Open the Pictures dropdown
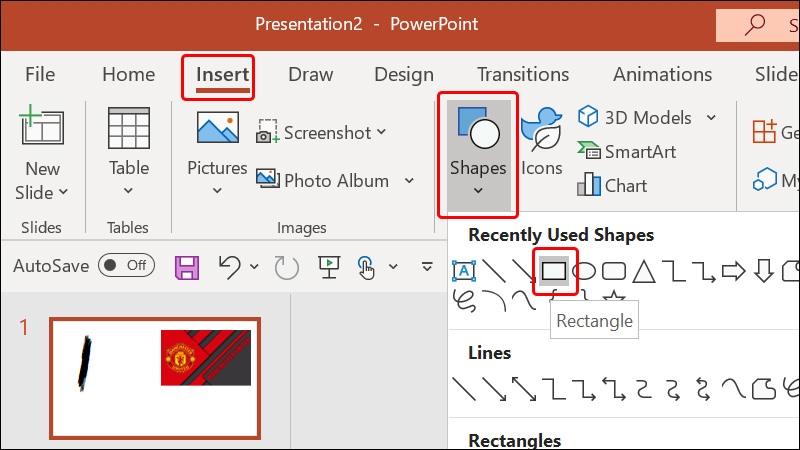 [x=217, y=191]
